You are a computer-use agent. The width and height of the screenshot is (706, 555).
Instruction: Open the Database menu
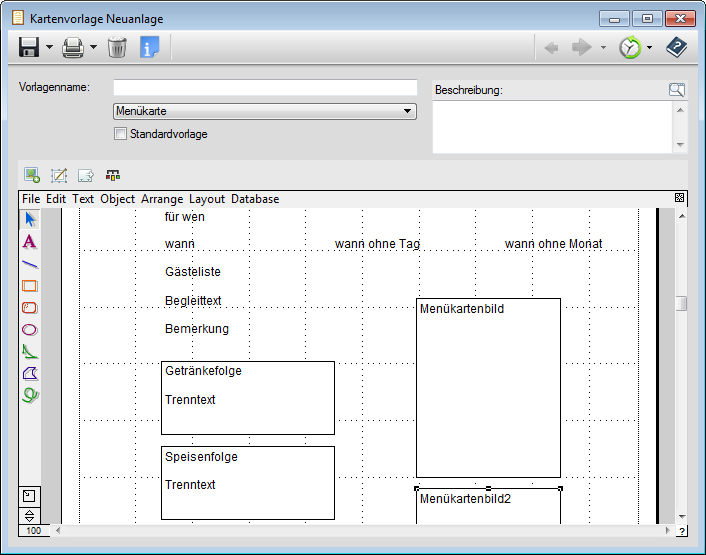pyautogui.click(x=255, y=199)
